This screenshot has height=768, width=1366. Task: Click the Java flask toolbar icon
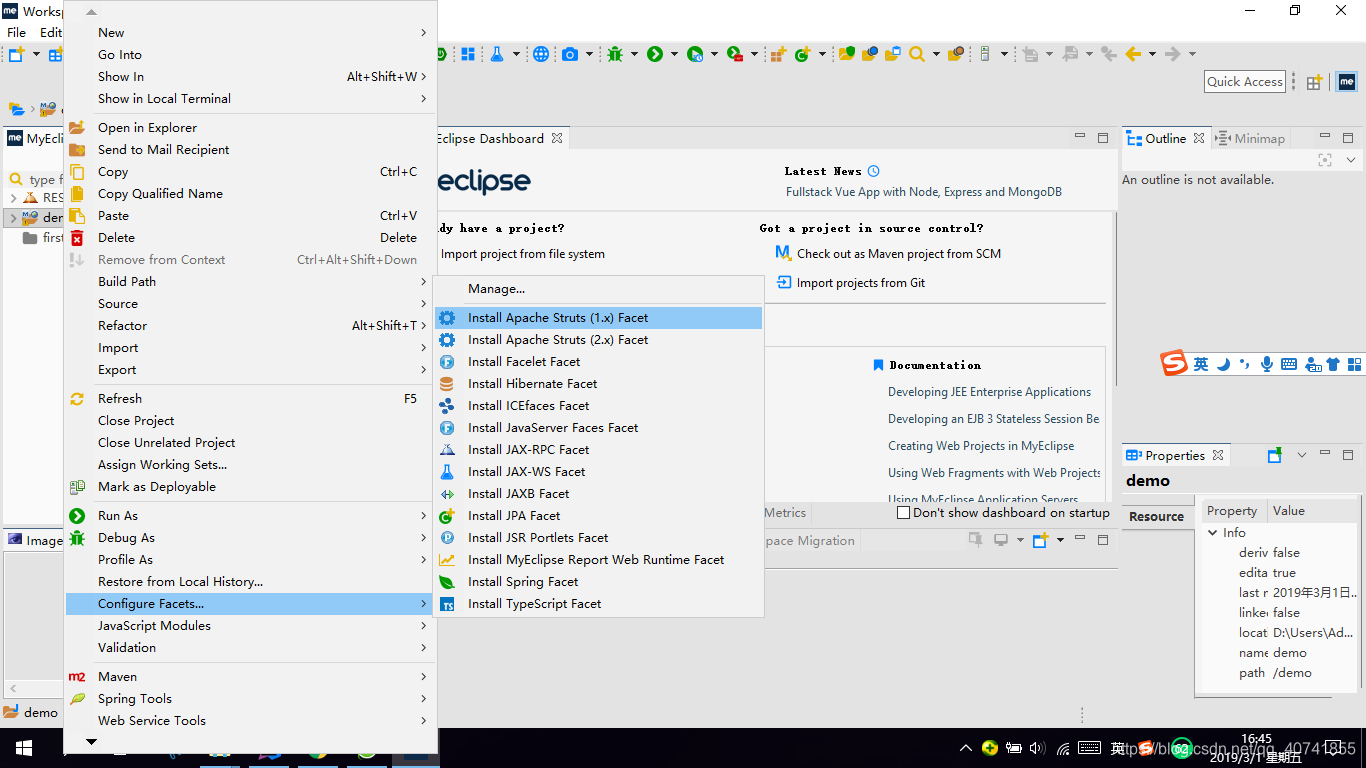pyautogui.click(x=499, y=54)
